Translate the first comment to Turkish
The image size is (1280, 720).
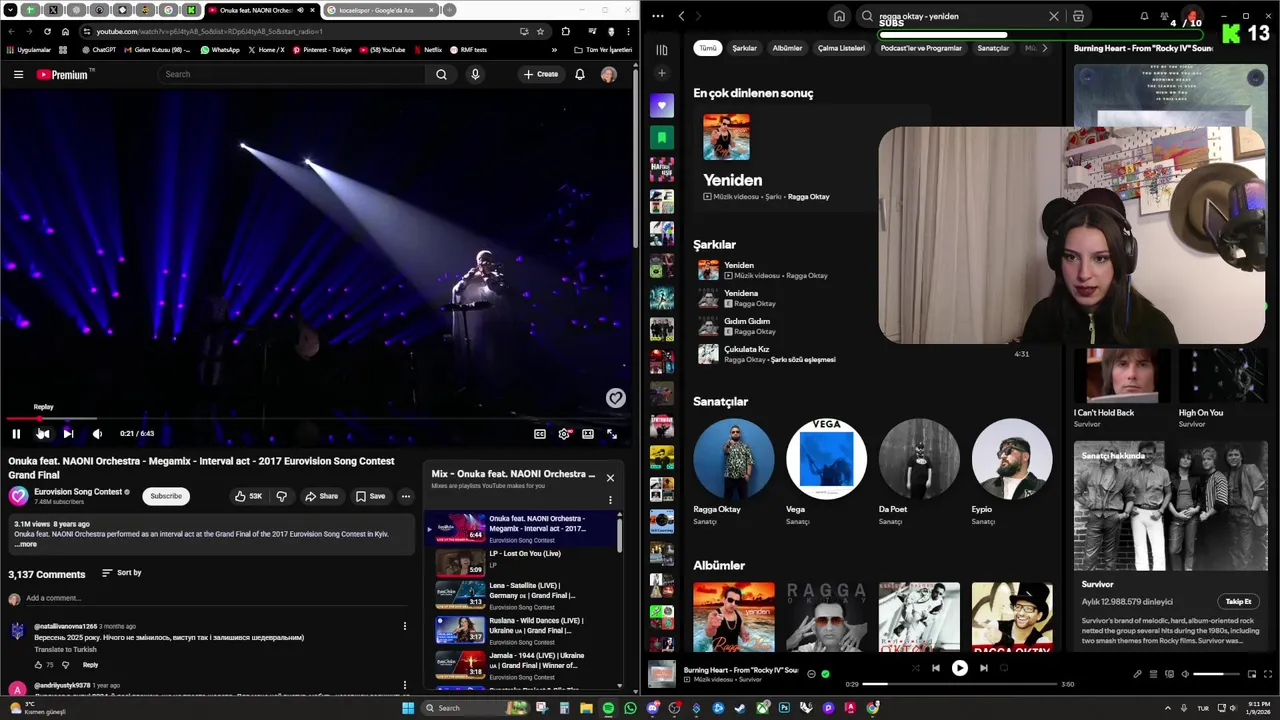tap(65, 650)
